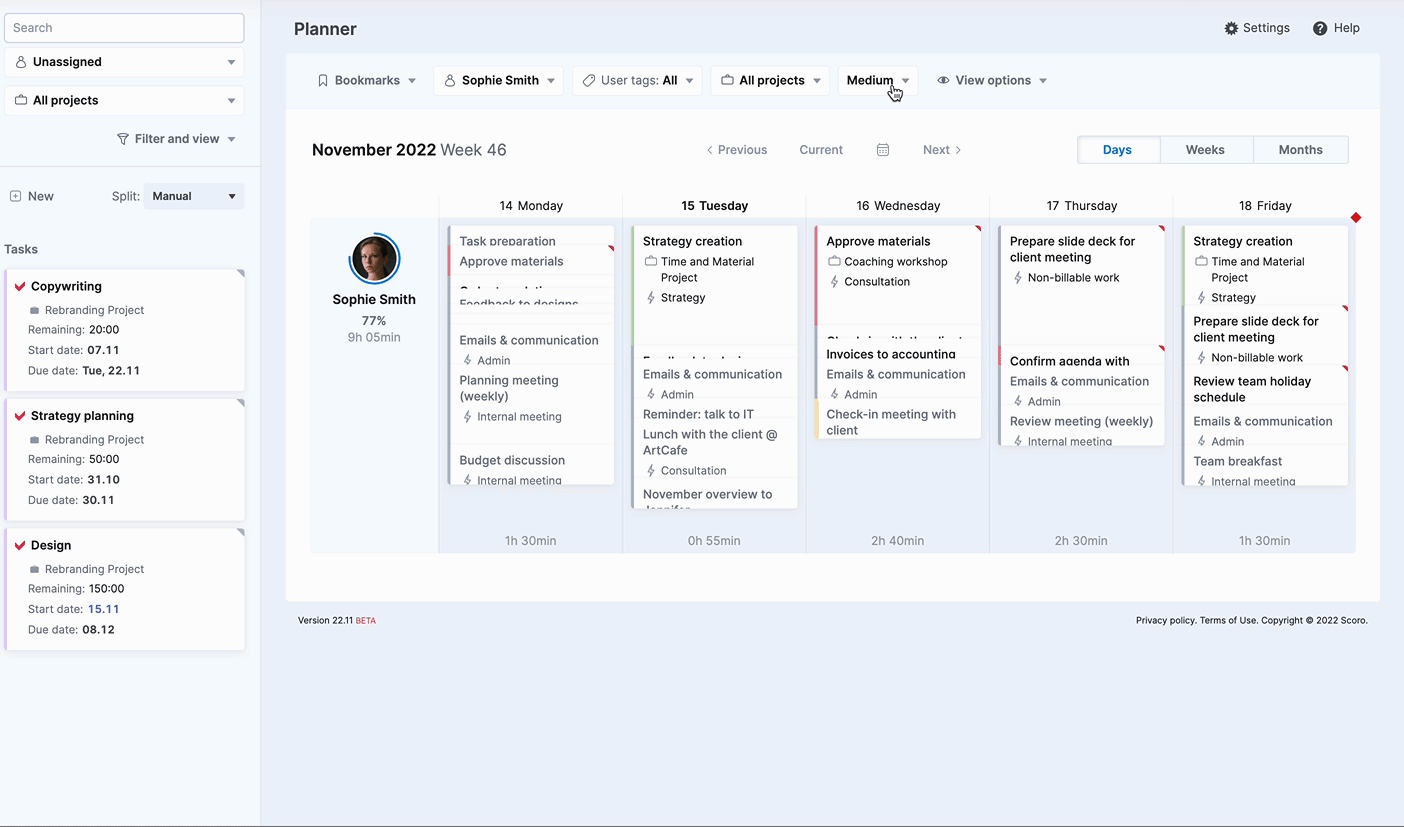Click the tag icon beside User tags
The image size is (1404, 827).
tap(589, 80)
